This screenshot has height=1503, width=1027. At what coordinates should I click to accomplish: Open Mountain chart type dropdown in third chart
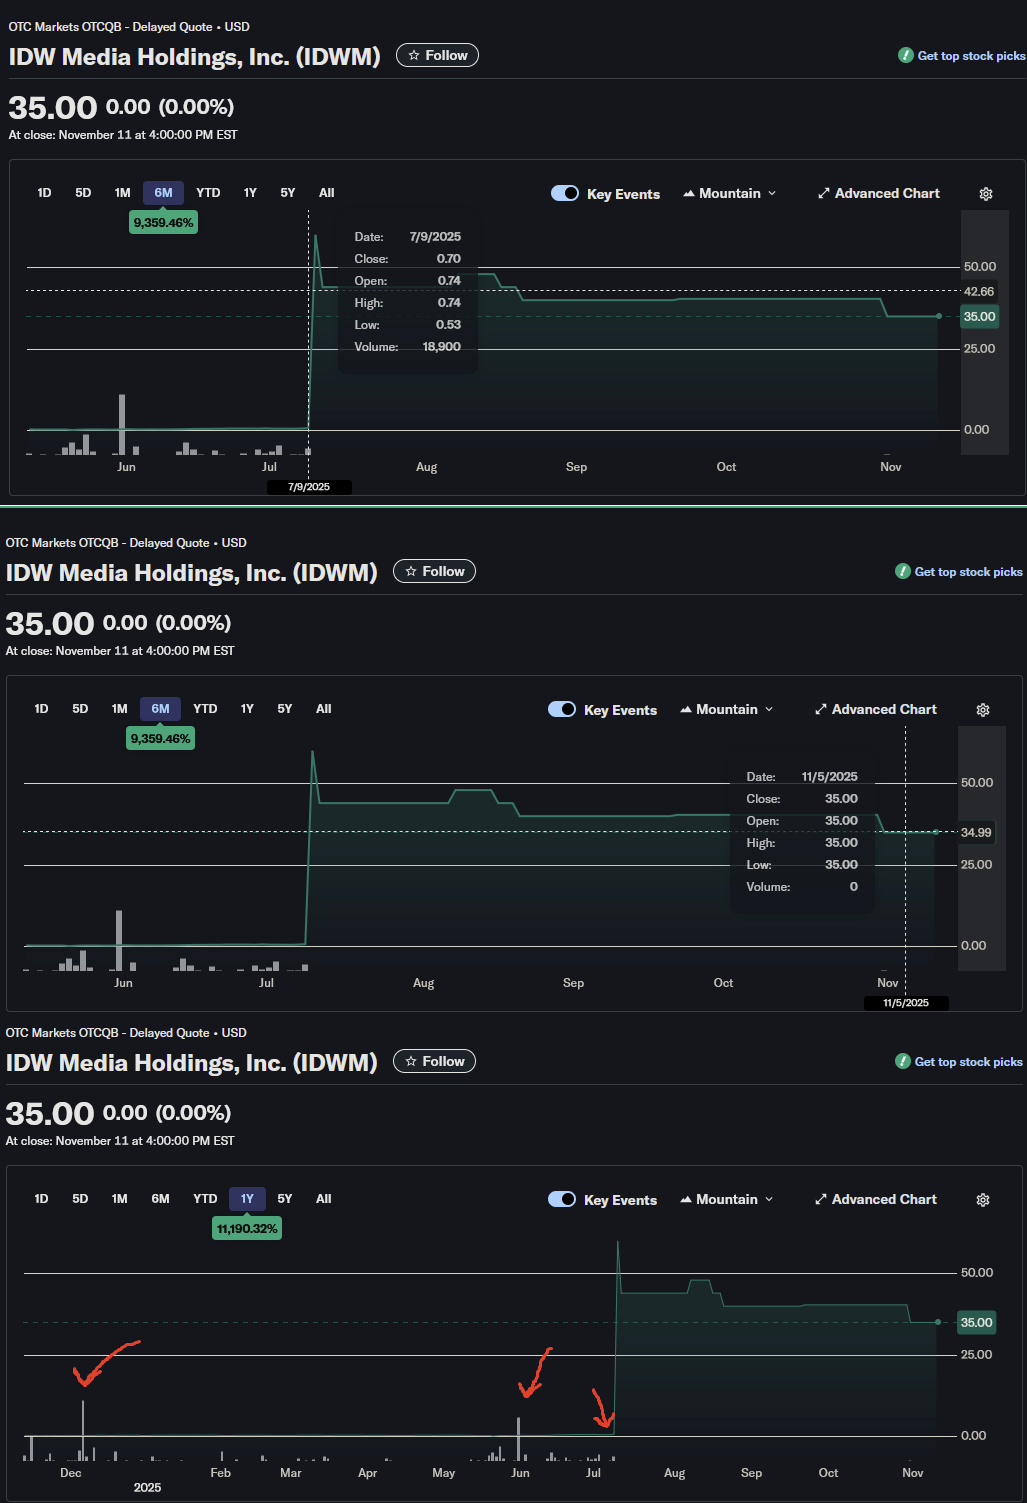(726, 1199)
